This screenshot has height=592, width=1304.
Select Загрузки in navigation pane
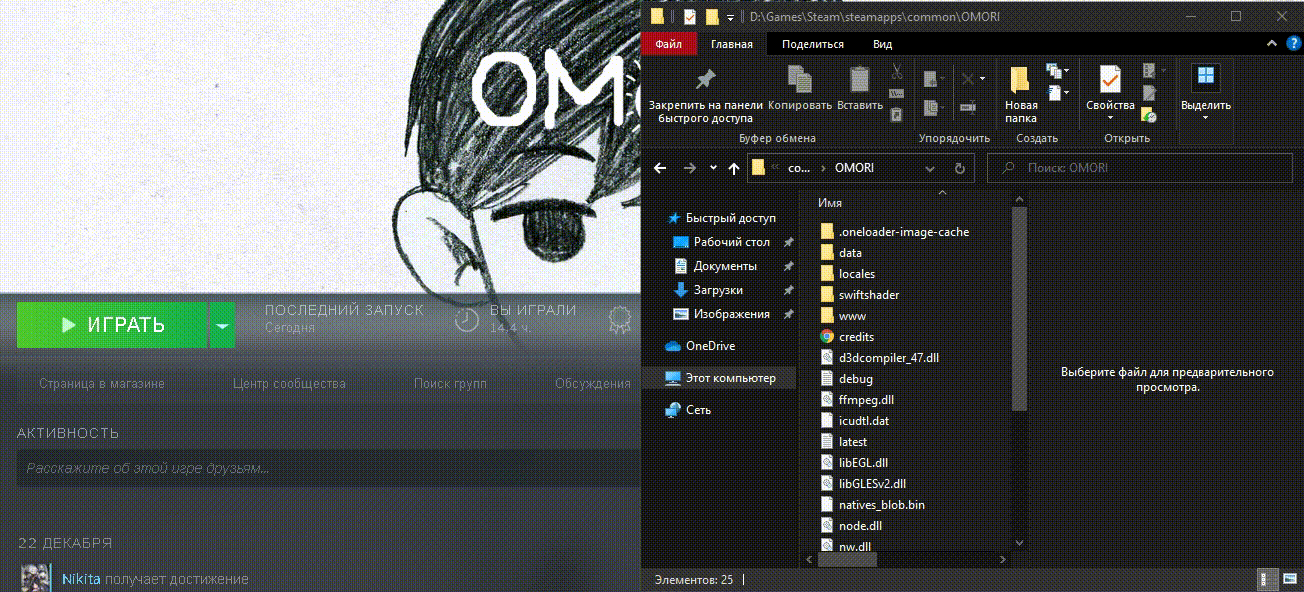click(x=718, y=290)
